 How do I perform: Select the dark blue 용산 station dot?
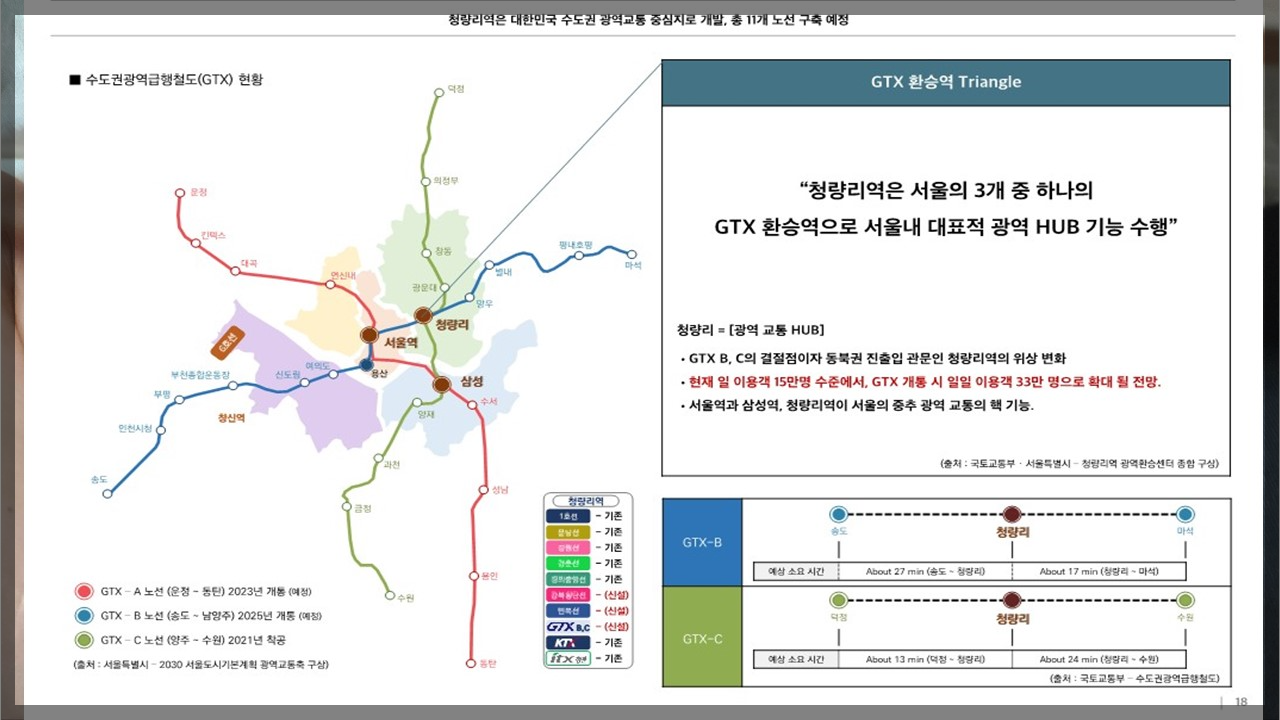click(366, 364)
